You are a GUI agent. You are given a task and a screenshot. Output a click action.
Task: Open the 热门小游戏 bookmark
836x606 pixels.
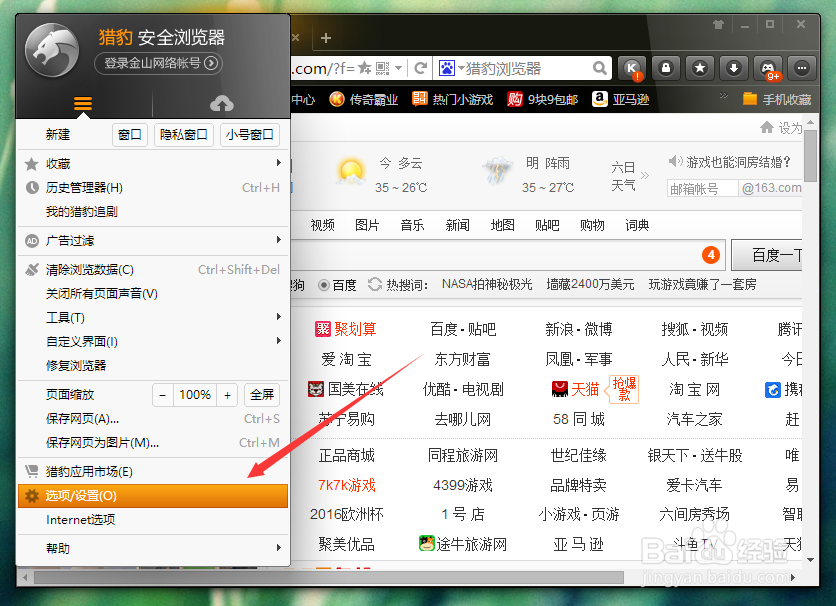click(x=453, y=99)
